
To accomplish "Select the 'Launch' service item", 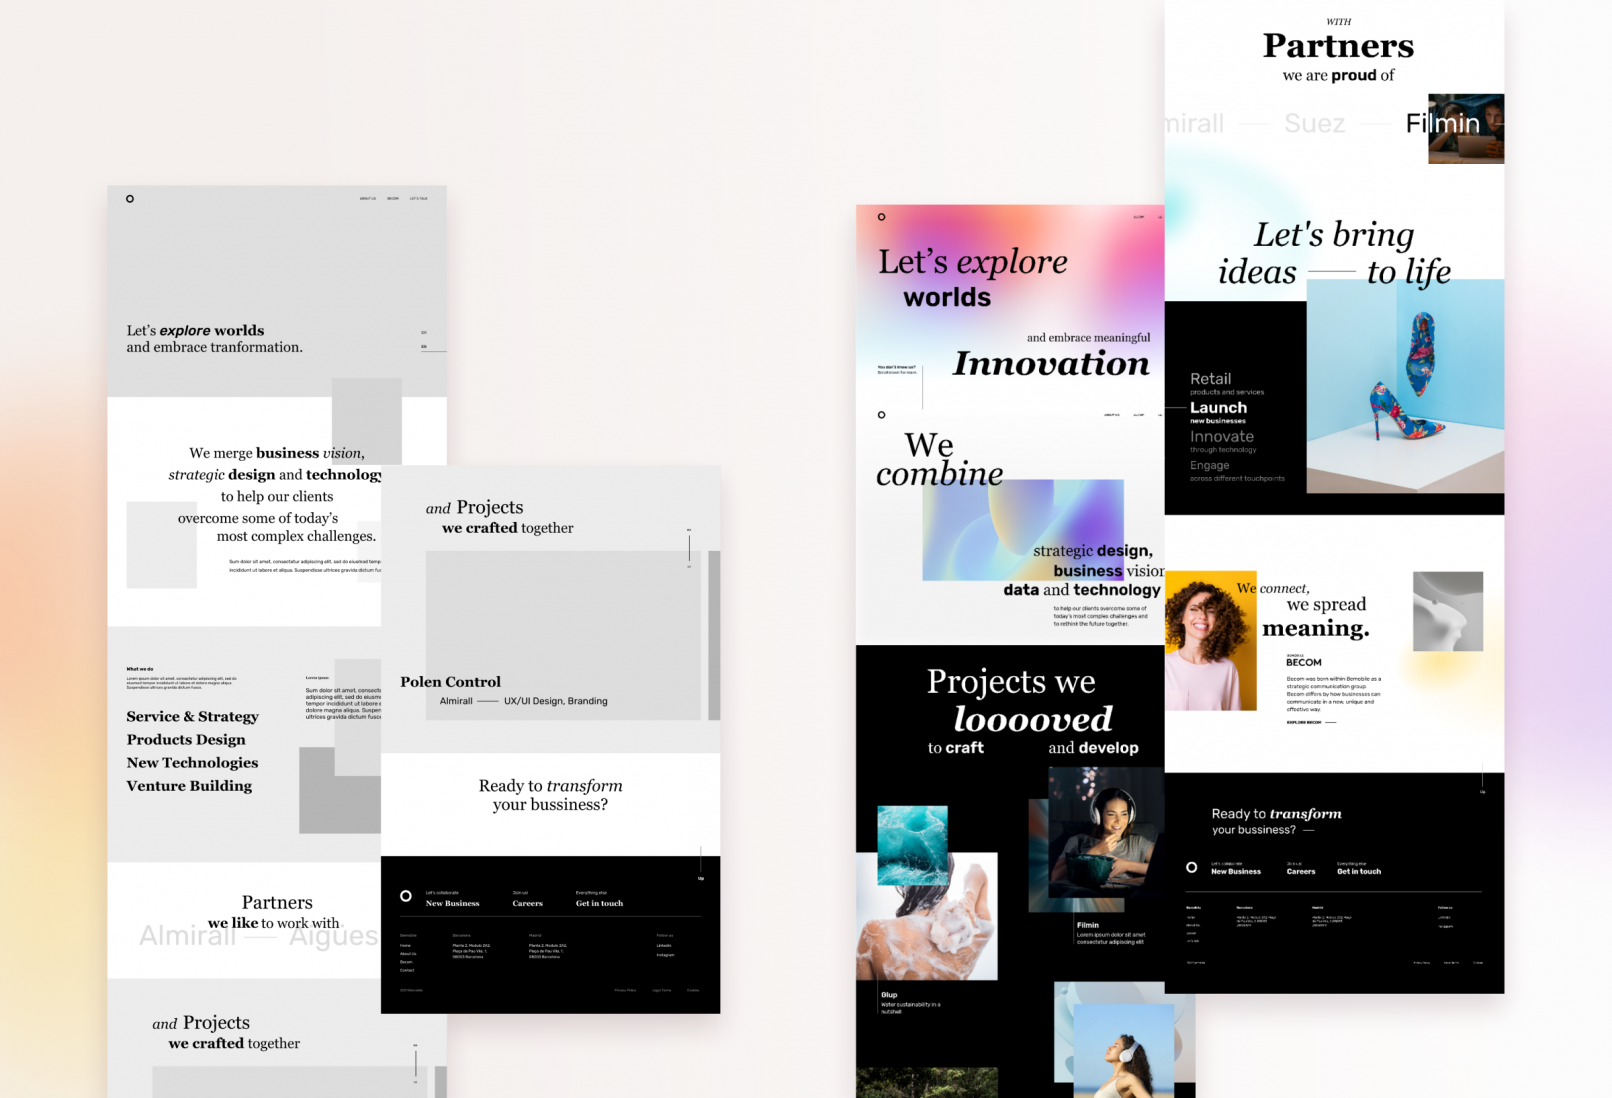I will 1218,408.
